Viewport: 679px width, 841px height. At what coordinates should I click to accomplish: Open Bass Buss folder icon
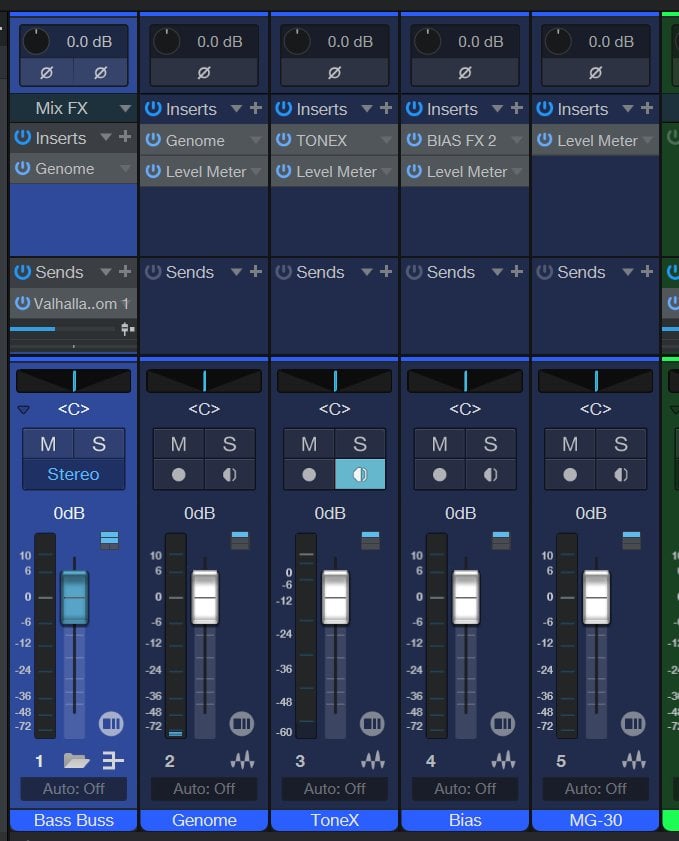coord(76,761)
